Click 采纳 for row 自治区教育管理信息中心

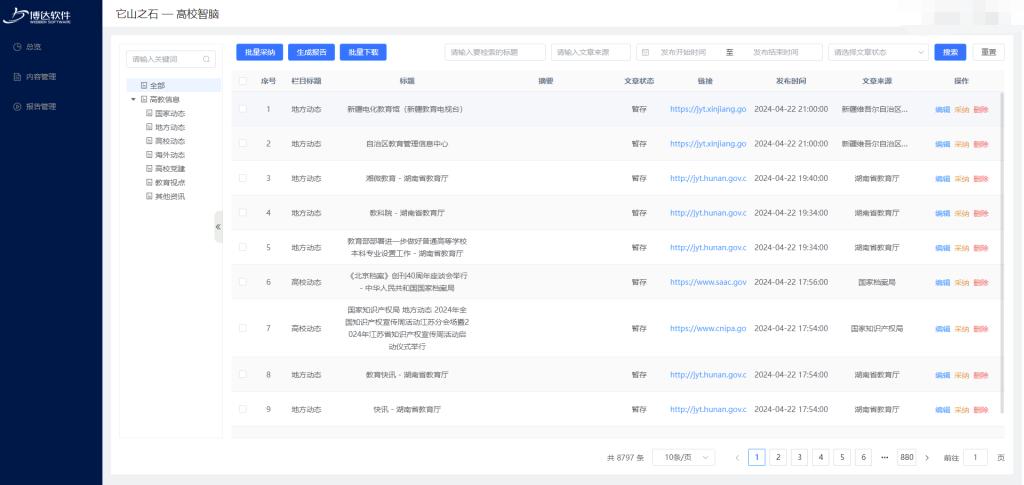click(961, 144)
